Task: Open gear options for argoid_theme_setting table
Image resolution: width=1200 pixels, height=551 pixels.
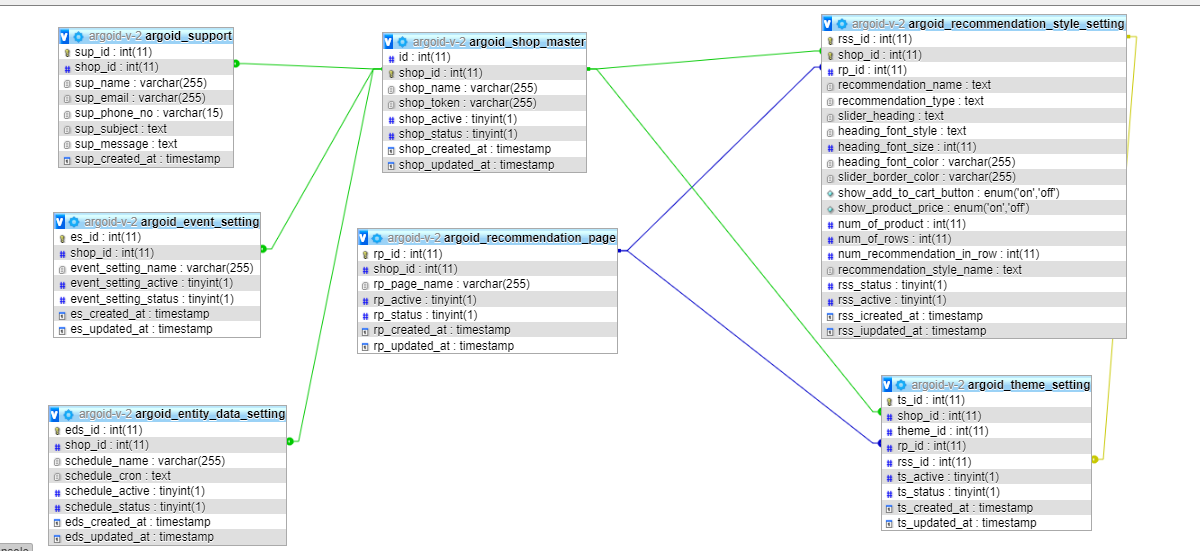Action: (x=901, y=384)
